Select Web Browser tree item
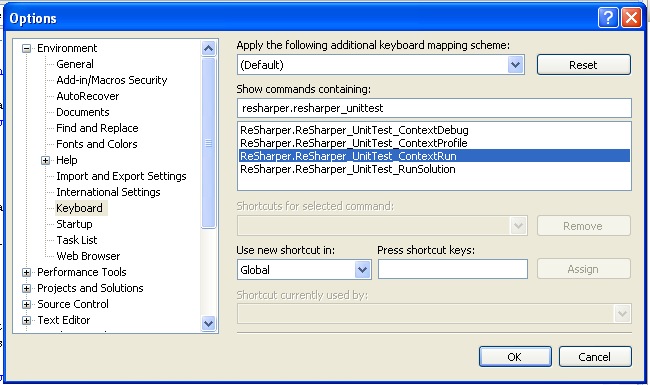Image resolution: width=650 pixels, height=385 pixels. [x=88, y=256]
